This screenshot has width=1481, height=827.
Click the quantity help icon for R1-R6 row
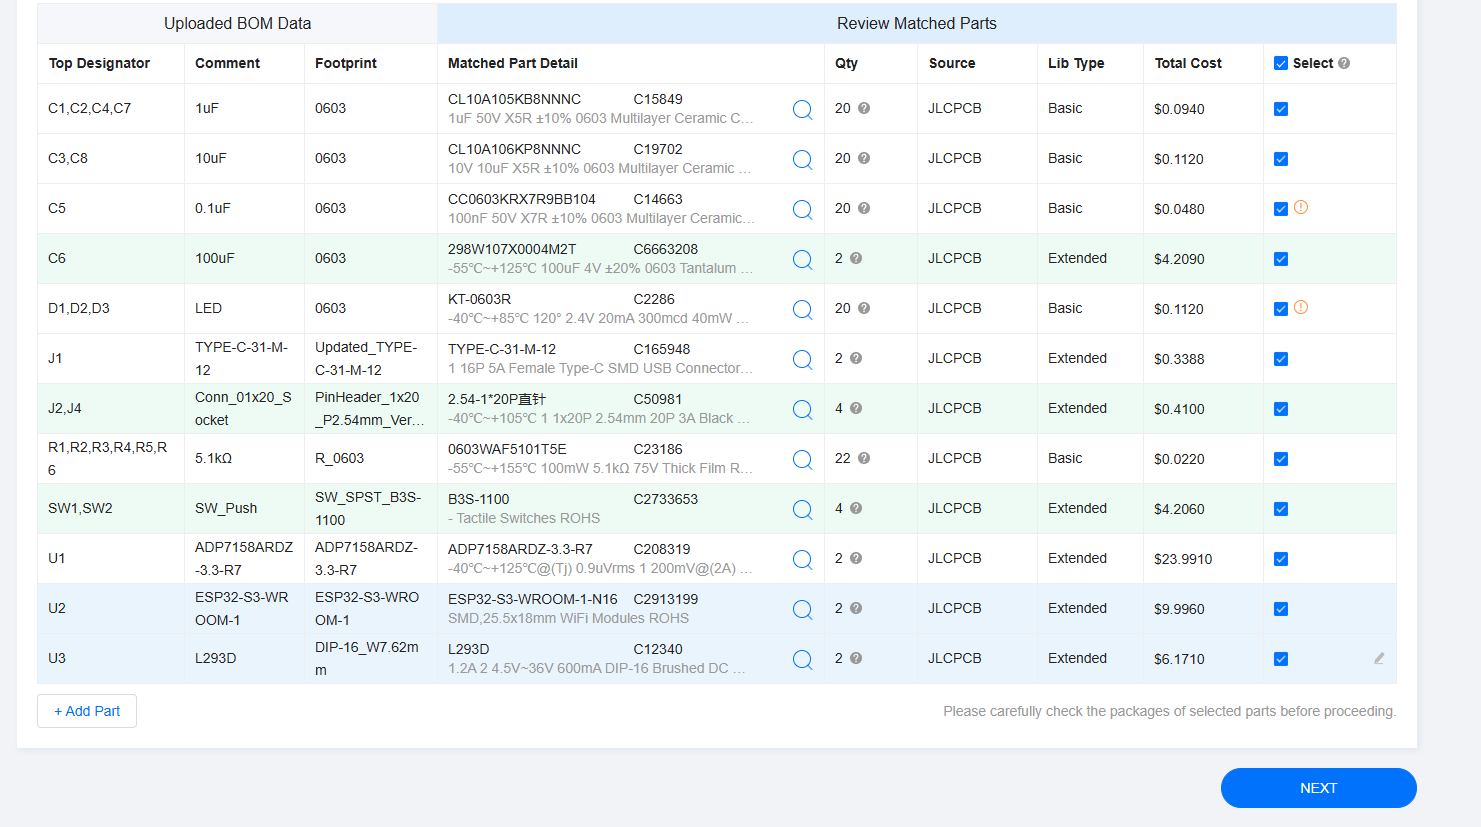click(864, 458)
